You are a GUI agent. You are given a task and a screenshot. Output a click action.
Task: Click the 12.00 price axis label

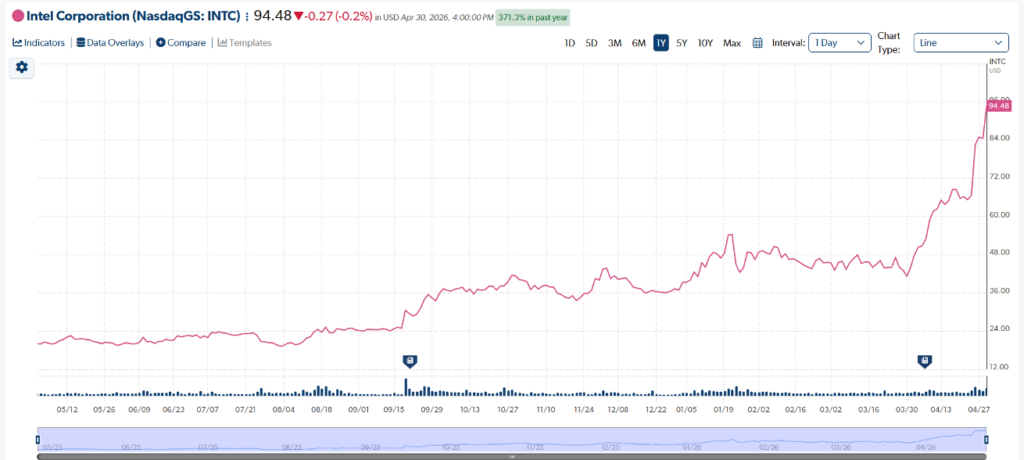coord(999,367)
